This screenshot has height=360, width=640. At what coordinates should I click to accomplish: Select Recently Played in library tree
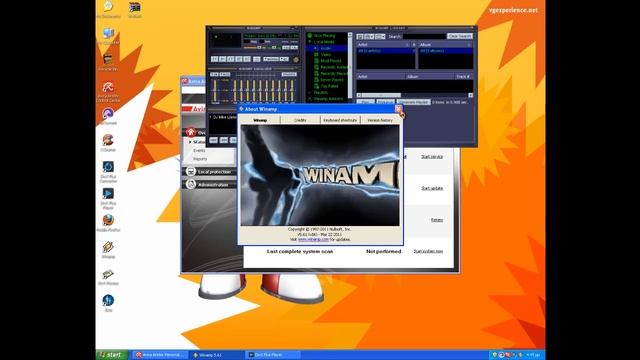pos(334,73)
